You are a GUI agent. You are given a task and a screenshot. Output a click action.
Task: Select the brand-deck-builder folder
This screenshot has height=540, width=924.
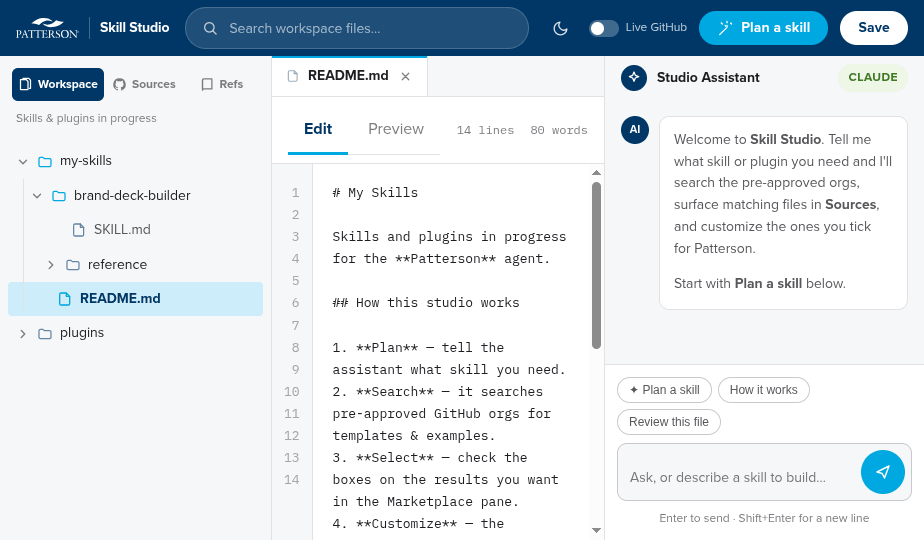pos(136,195)
